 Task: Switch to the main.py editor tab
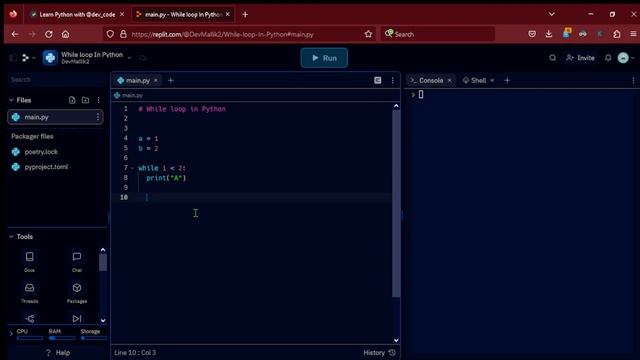click(138, 80)
